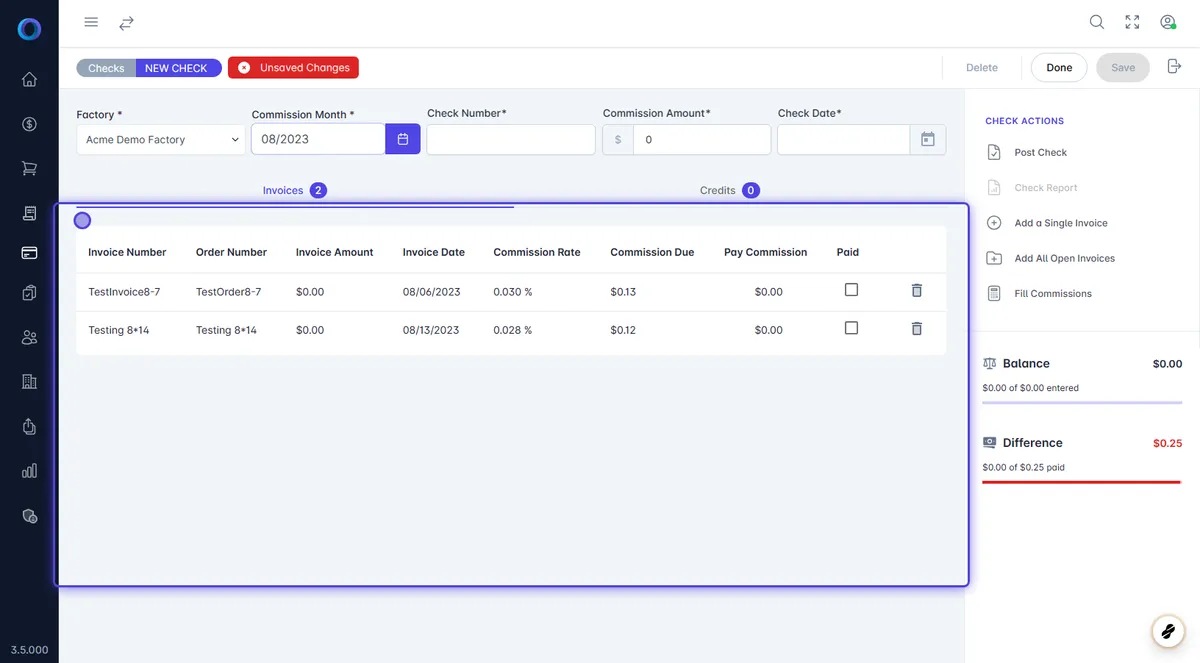Open Check Date calendar picker
The height and width of the screenshot is (663, 1200).
(x=927, y=139)
